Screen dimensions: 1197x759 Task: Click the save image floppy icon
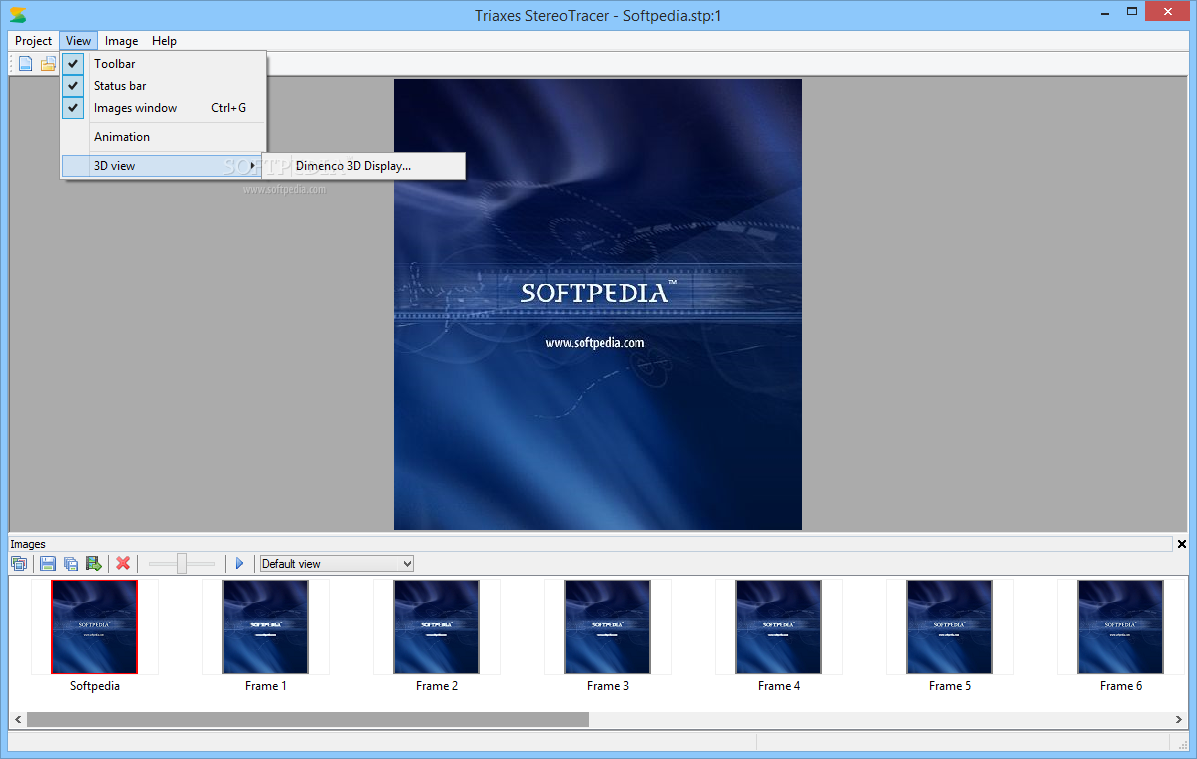(x=48, y=564)
